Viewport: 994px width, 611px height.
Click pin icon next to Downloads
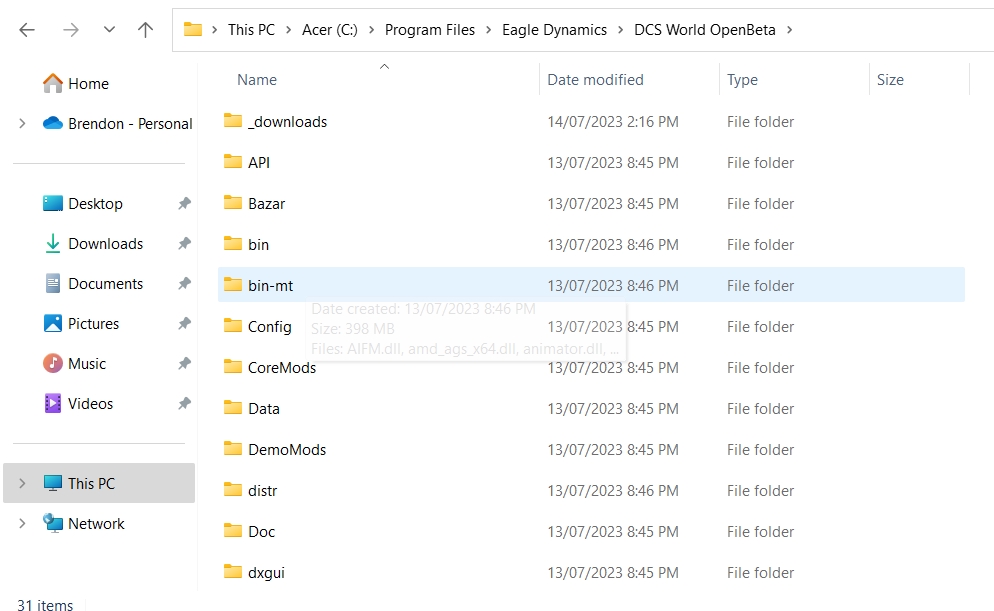[184, 243]
